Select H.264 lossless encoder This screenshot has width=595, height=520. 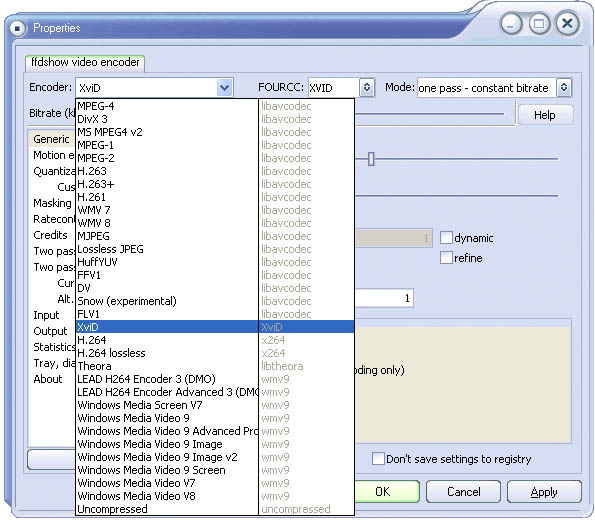click(x=215, y=353)
